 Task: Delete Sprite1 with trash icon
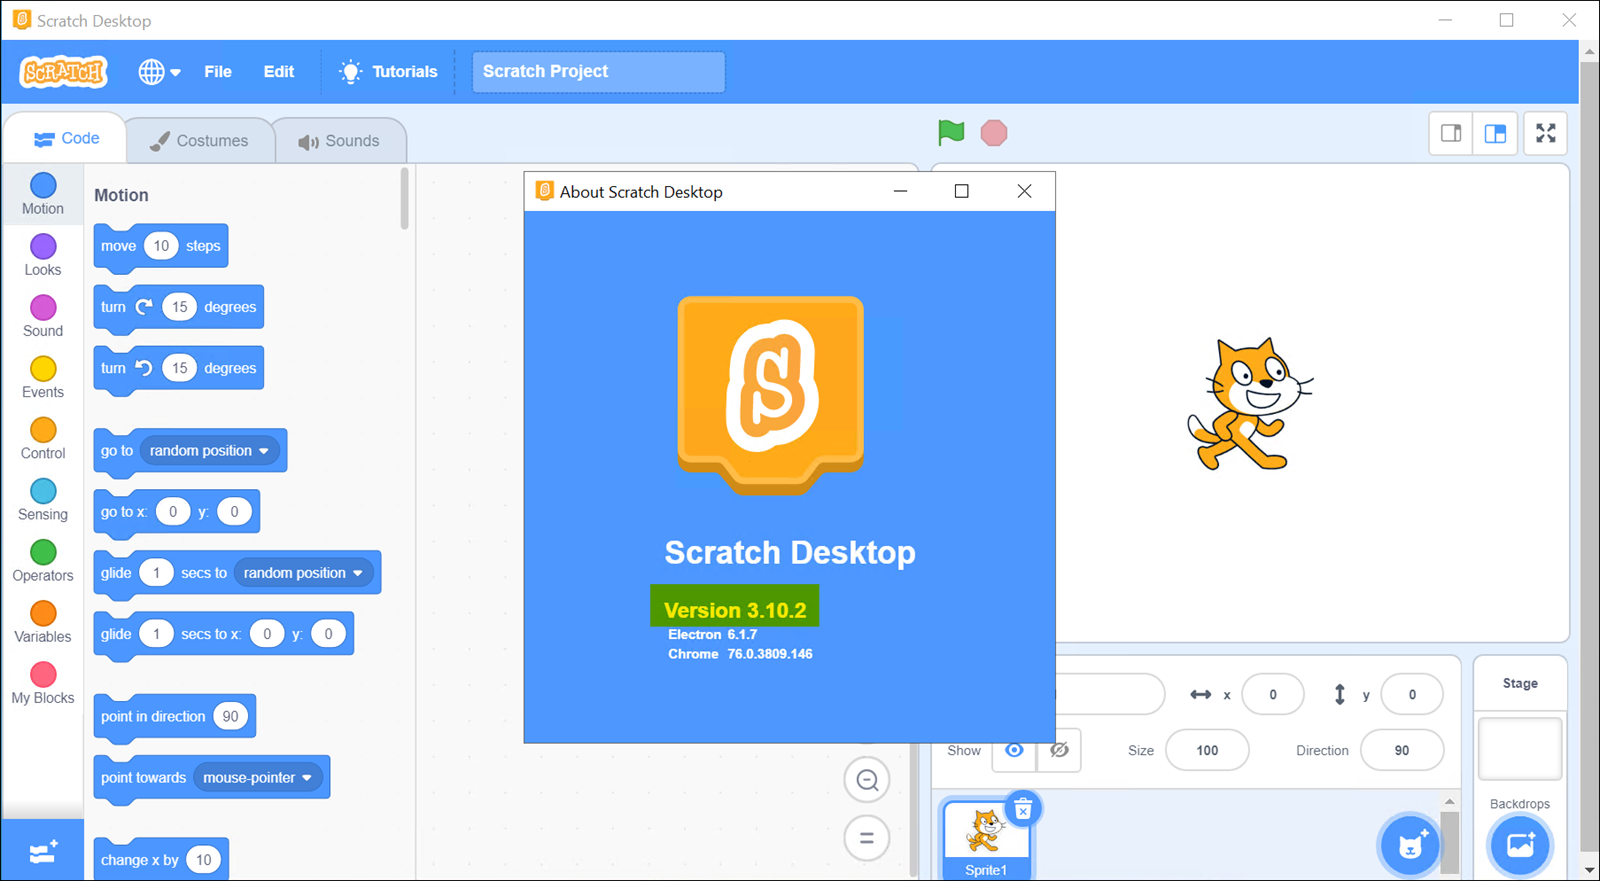point(1023,809)
